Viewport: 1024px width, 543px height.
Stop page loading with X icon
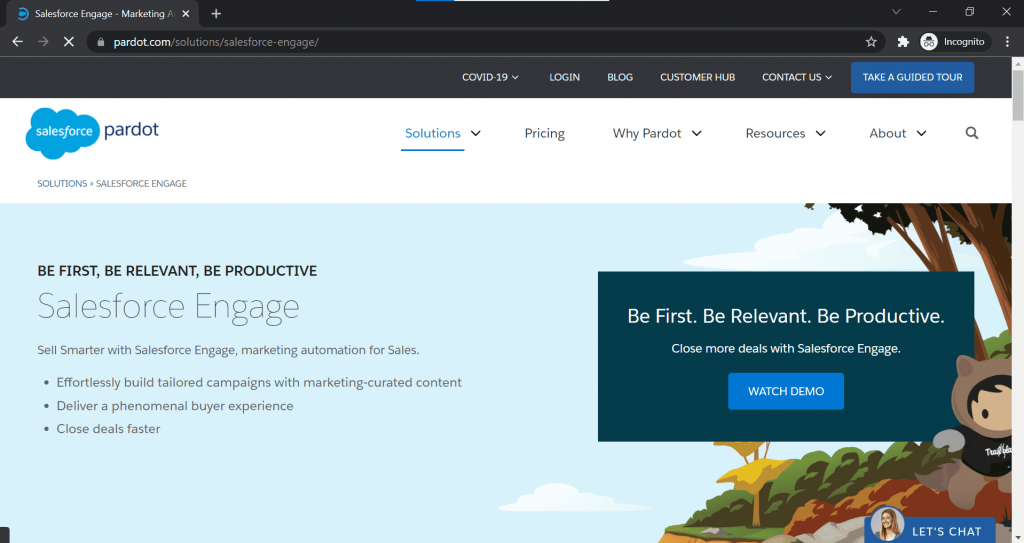69,42
